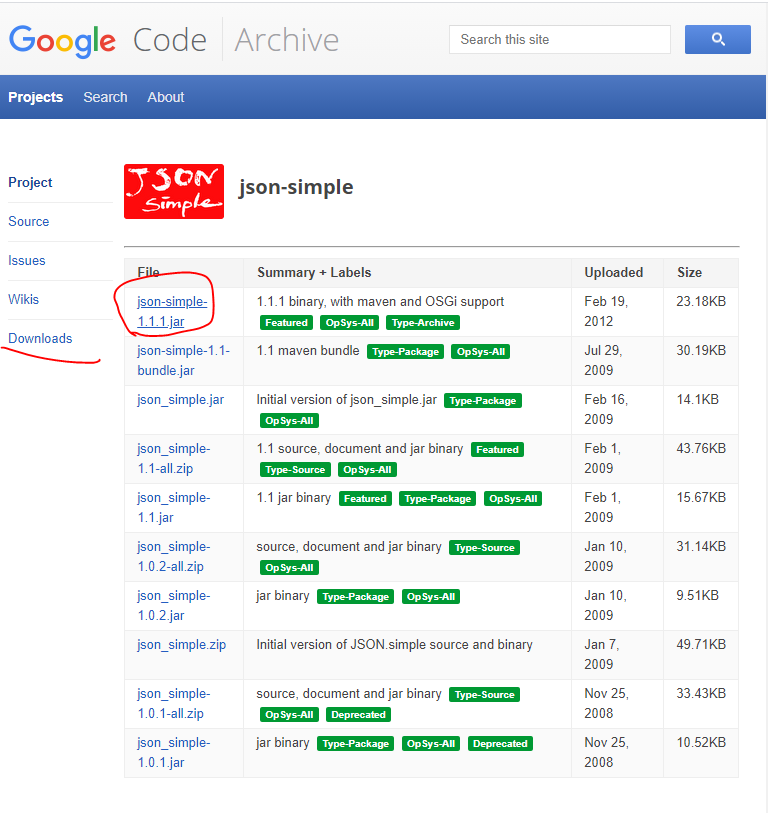The height and width of the screenshot is (813, 768).
Task: Click the blue search magnifier button
Action: point(717,39)
